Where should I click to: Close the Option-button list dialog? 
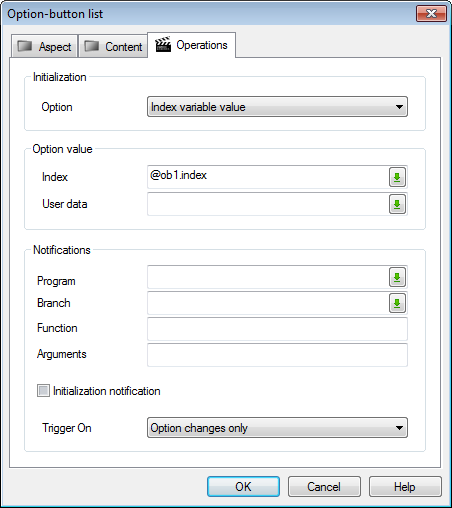[x=431, y=14]
